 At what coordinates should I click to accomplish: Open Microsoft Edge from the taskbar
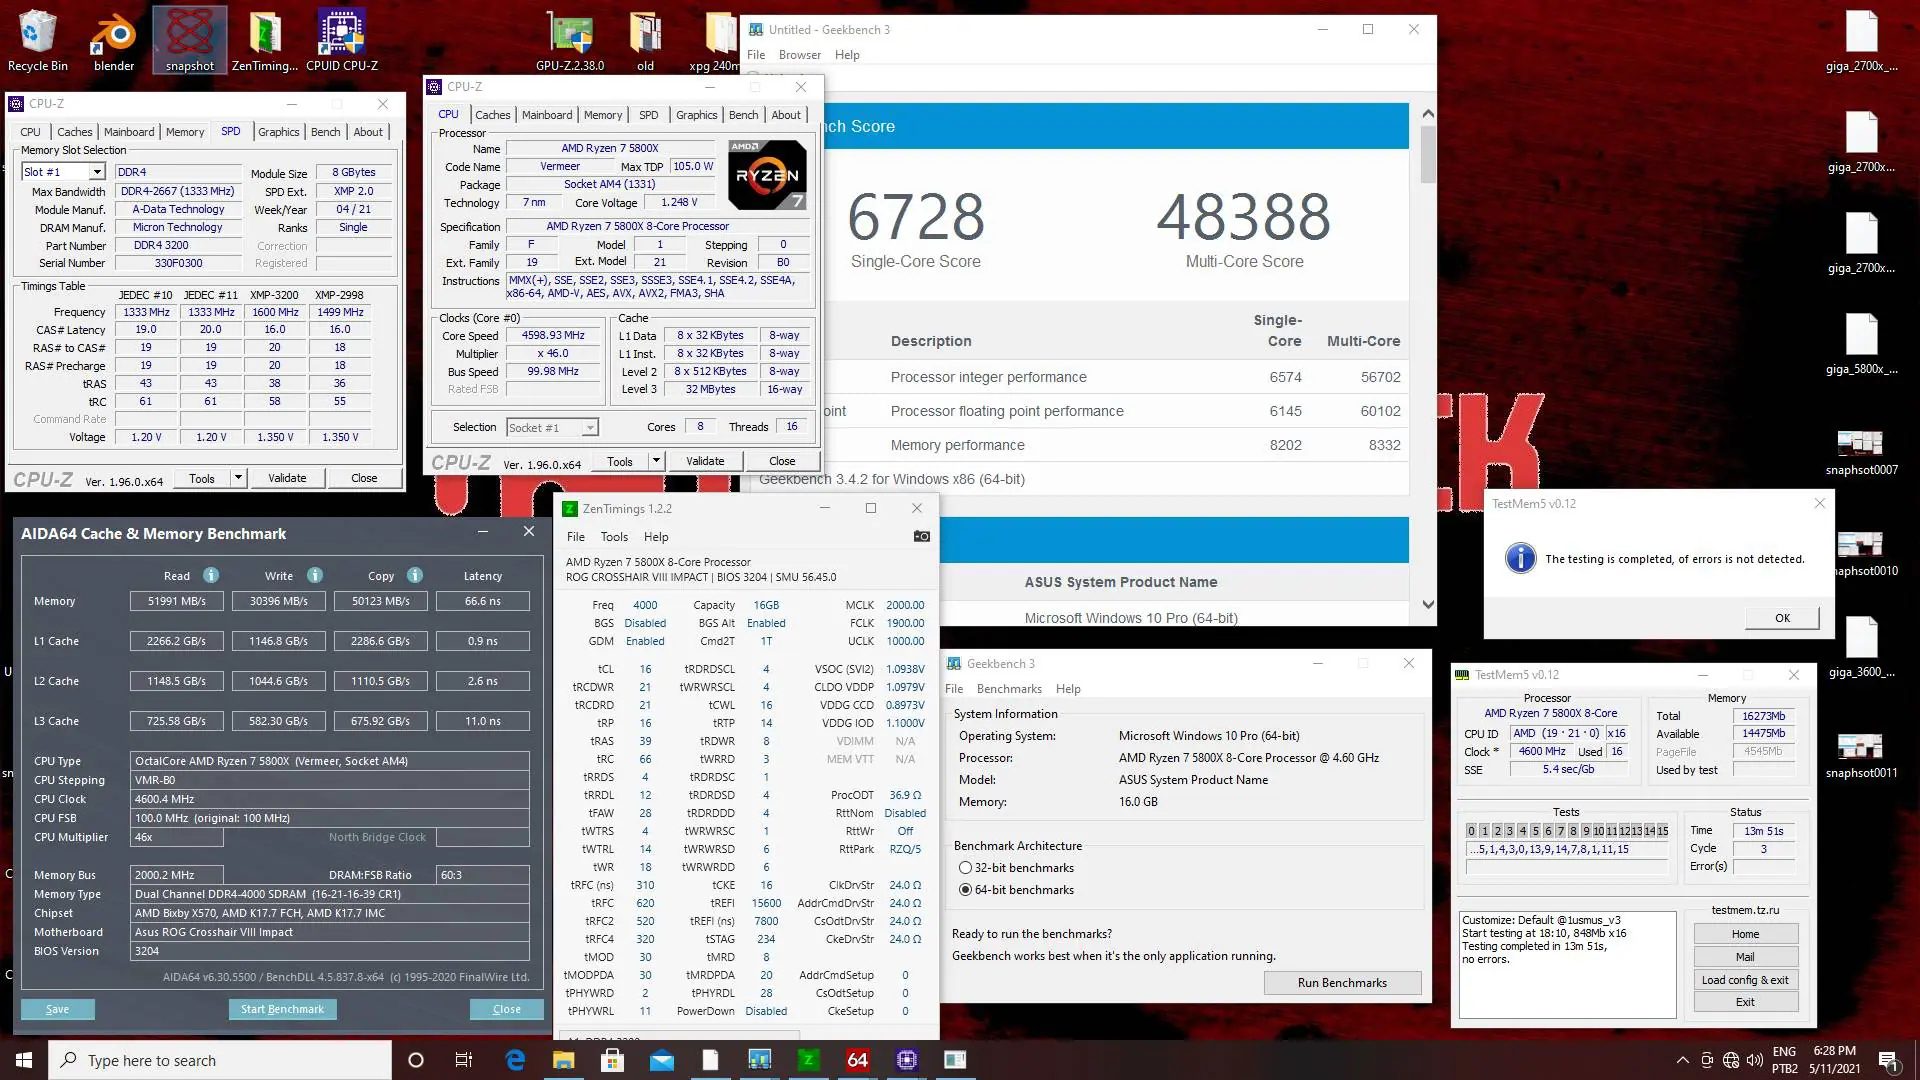[515, 1060]
